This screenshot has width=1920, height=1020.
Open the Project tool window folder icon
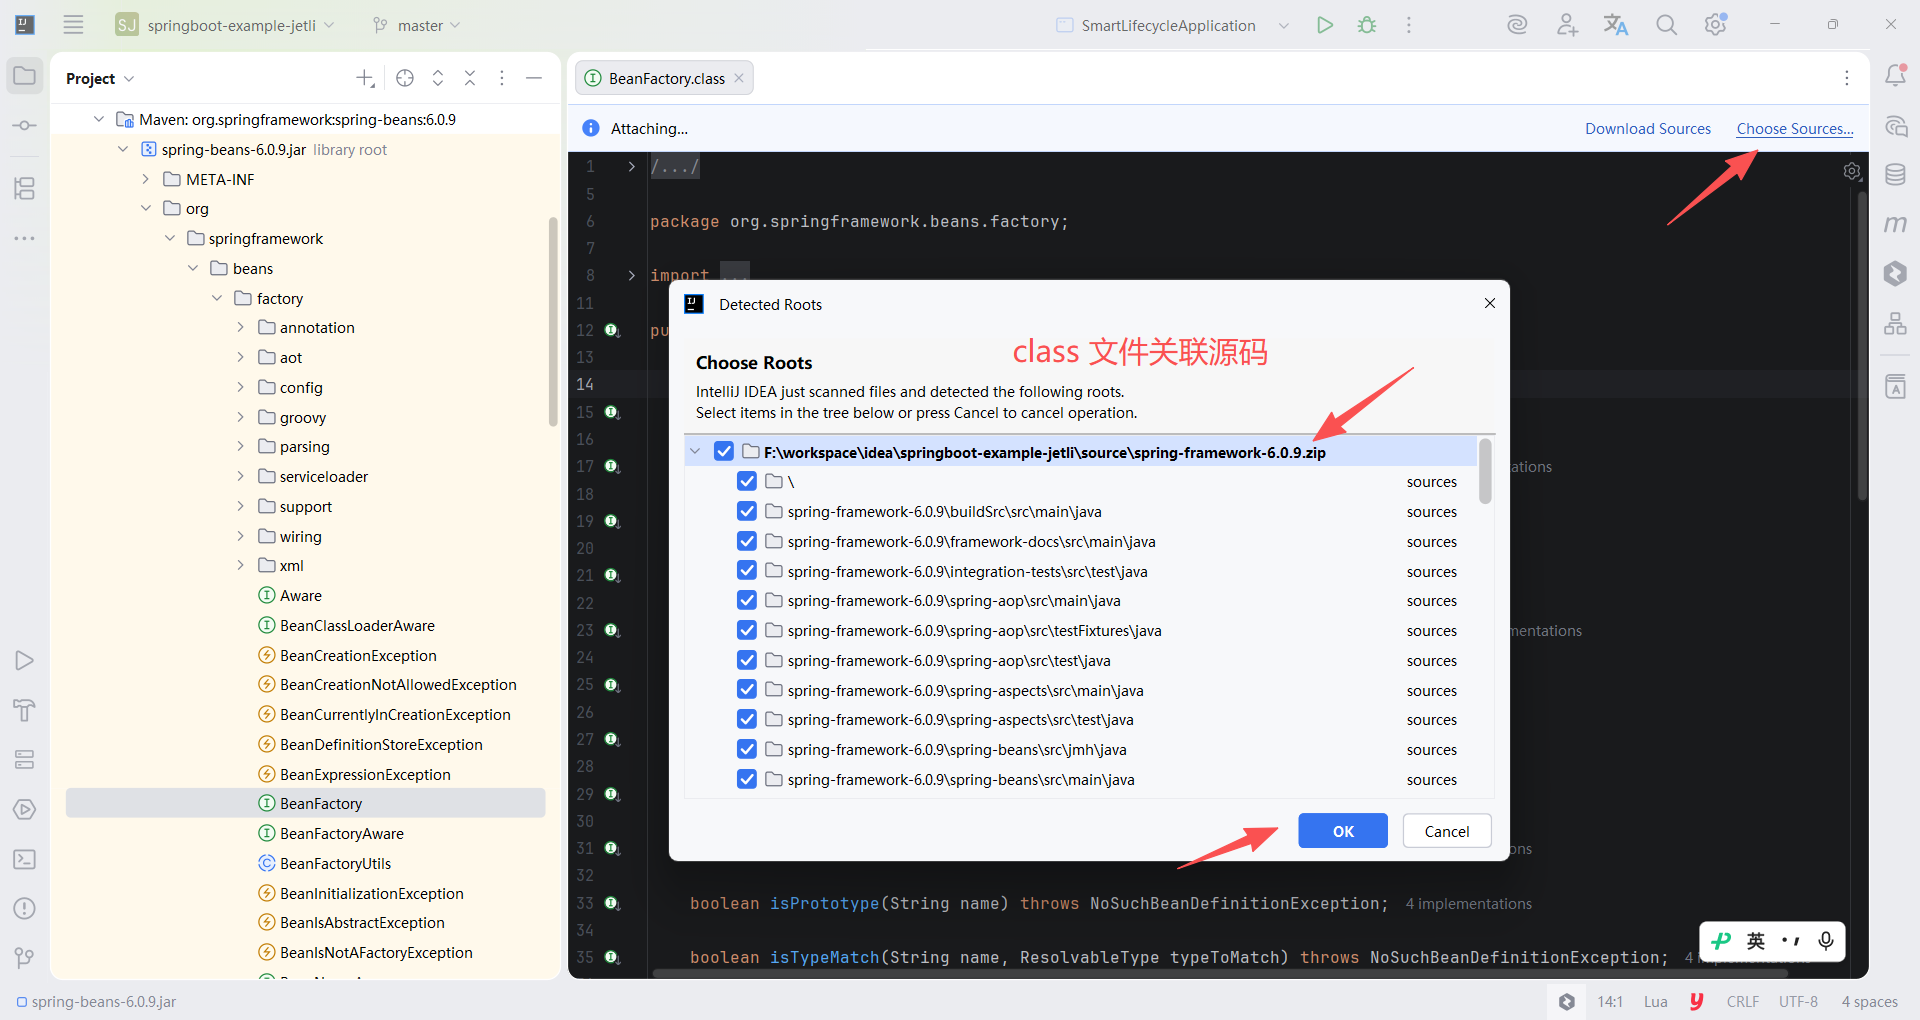[x=25, y=76]
